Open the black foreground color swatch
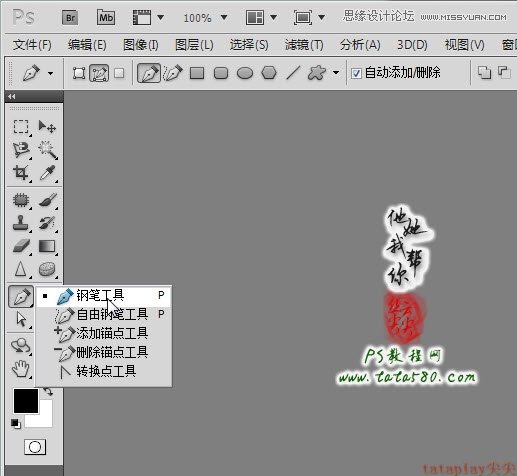 pyautogui.click(x=25, y=401)
